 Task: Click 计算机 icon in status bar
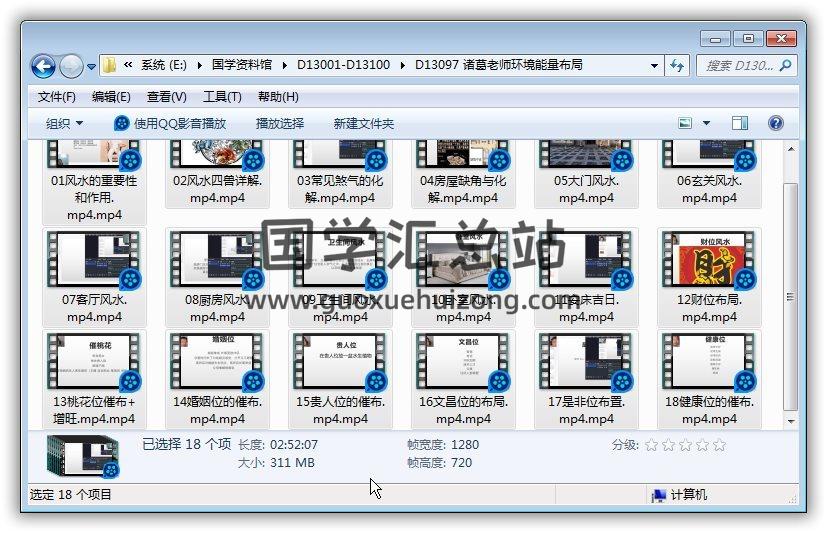click(658, 495)
